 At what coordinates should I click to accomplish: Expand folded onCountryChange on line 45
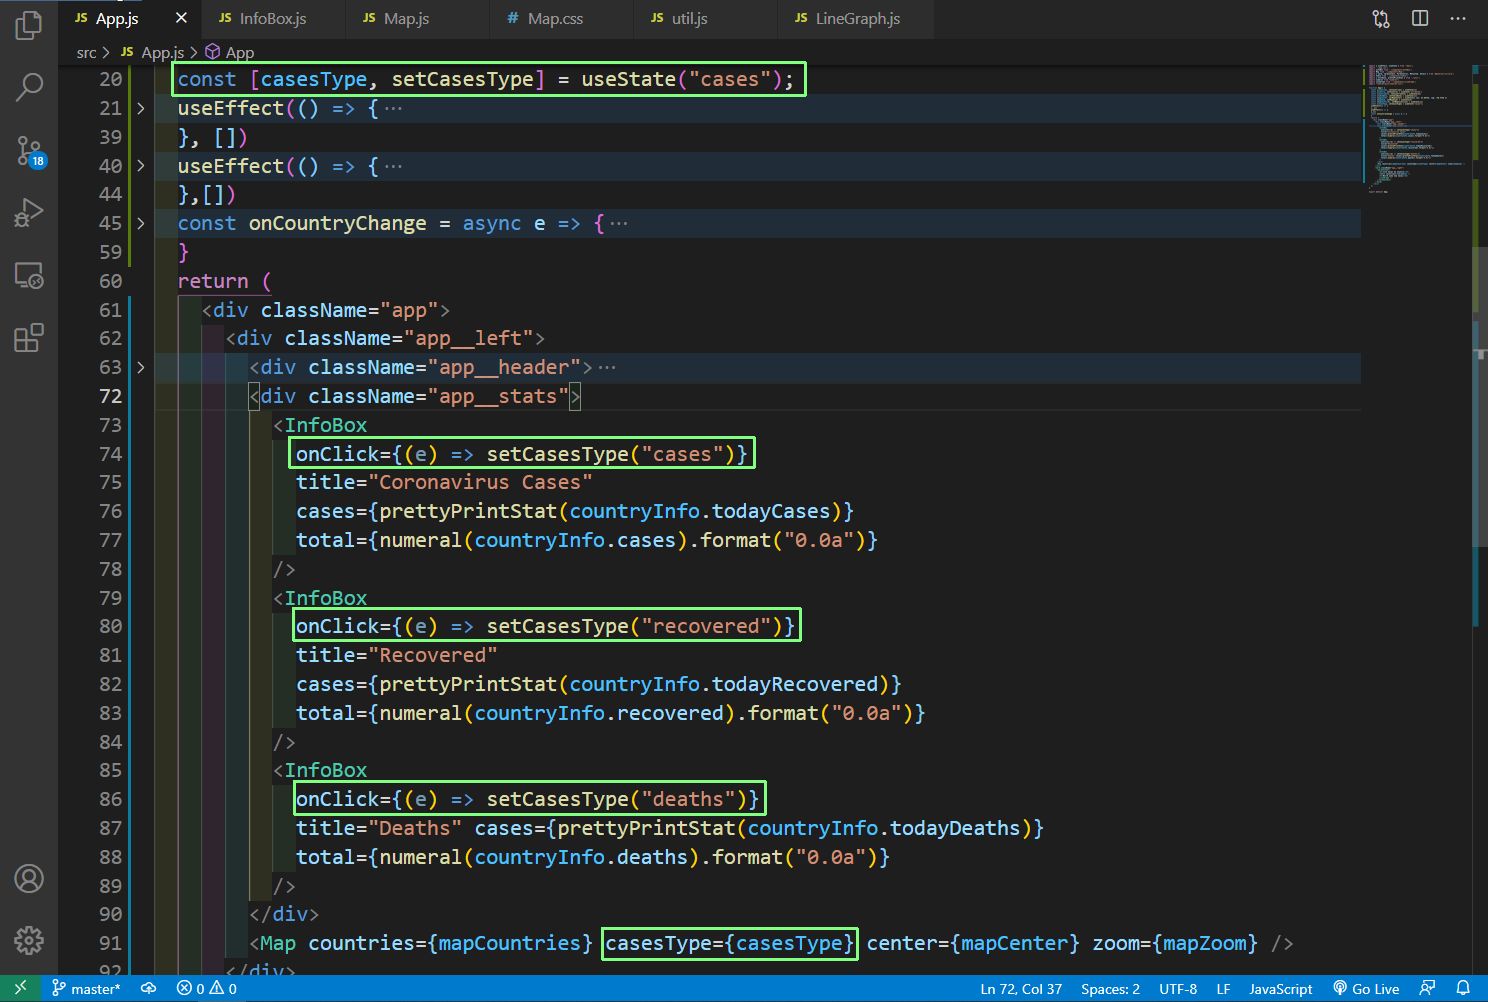click(141, 223)
